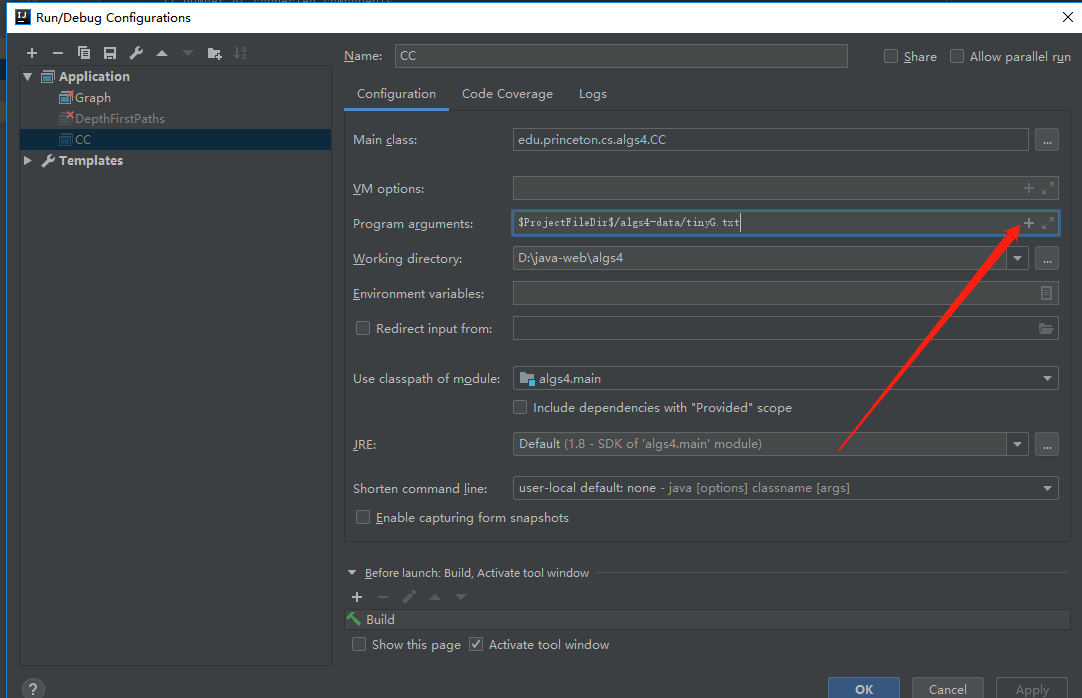The height and width of the screenshot is (698, 1082).
Task: Click the Cancel button
Action: point(947,688)
